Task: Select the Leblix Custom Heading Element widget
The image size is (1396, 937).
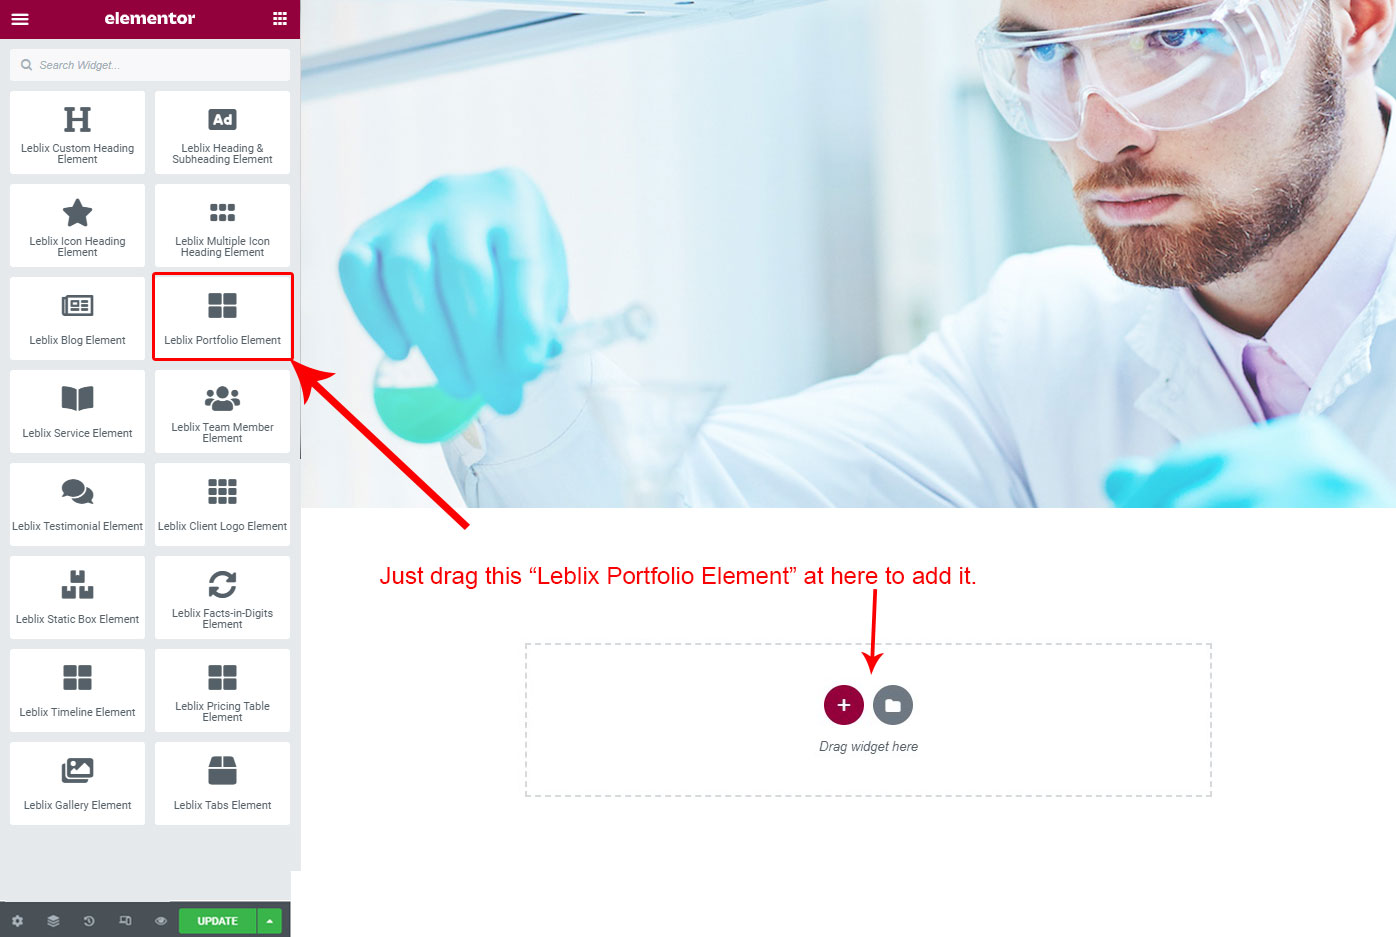Action: pyautogui.click(x=77, y=132)
